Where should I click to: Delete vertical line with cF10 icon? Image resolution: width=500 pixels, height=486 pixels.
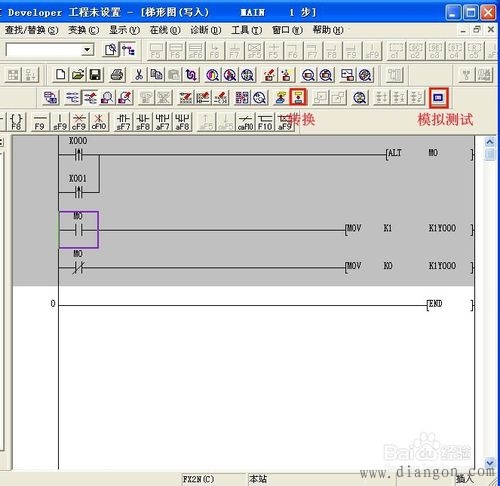99,122
